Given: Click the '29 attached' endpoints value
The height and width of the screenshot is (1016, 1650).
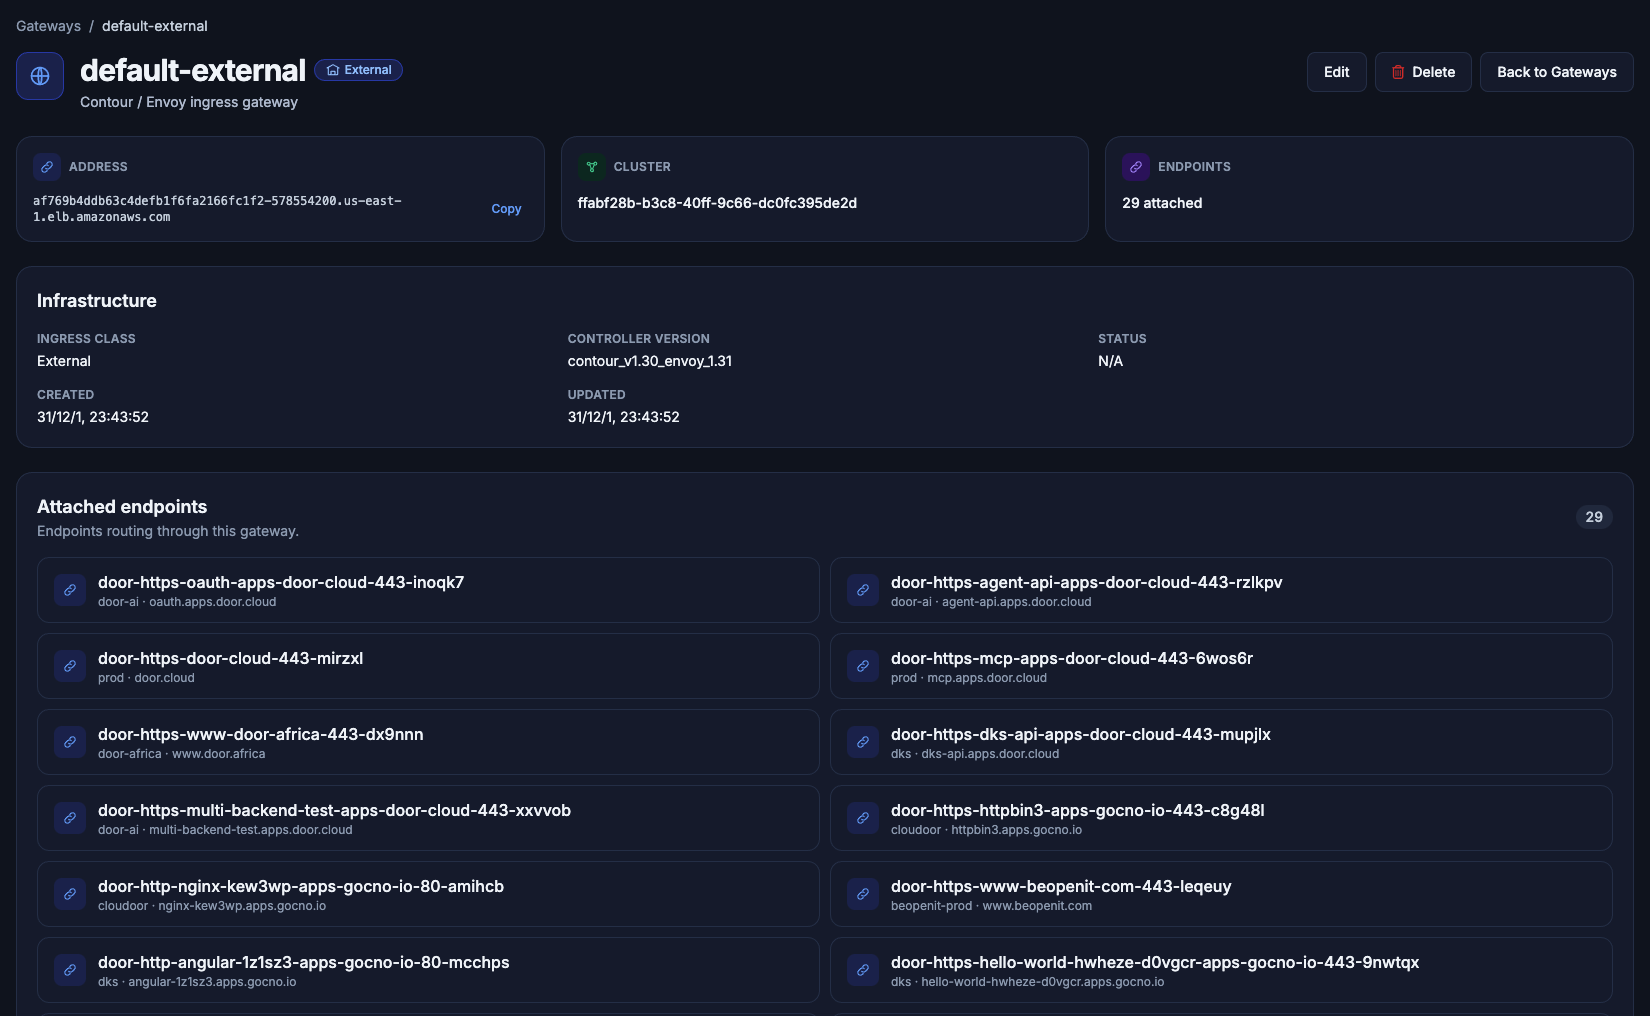Looking at the screenshot, I should click(1162, 203).
